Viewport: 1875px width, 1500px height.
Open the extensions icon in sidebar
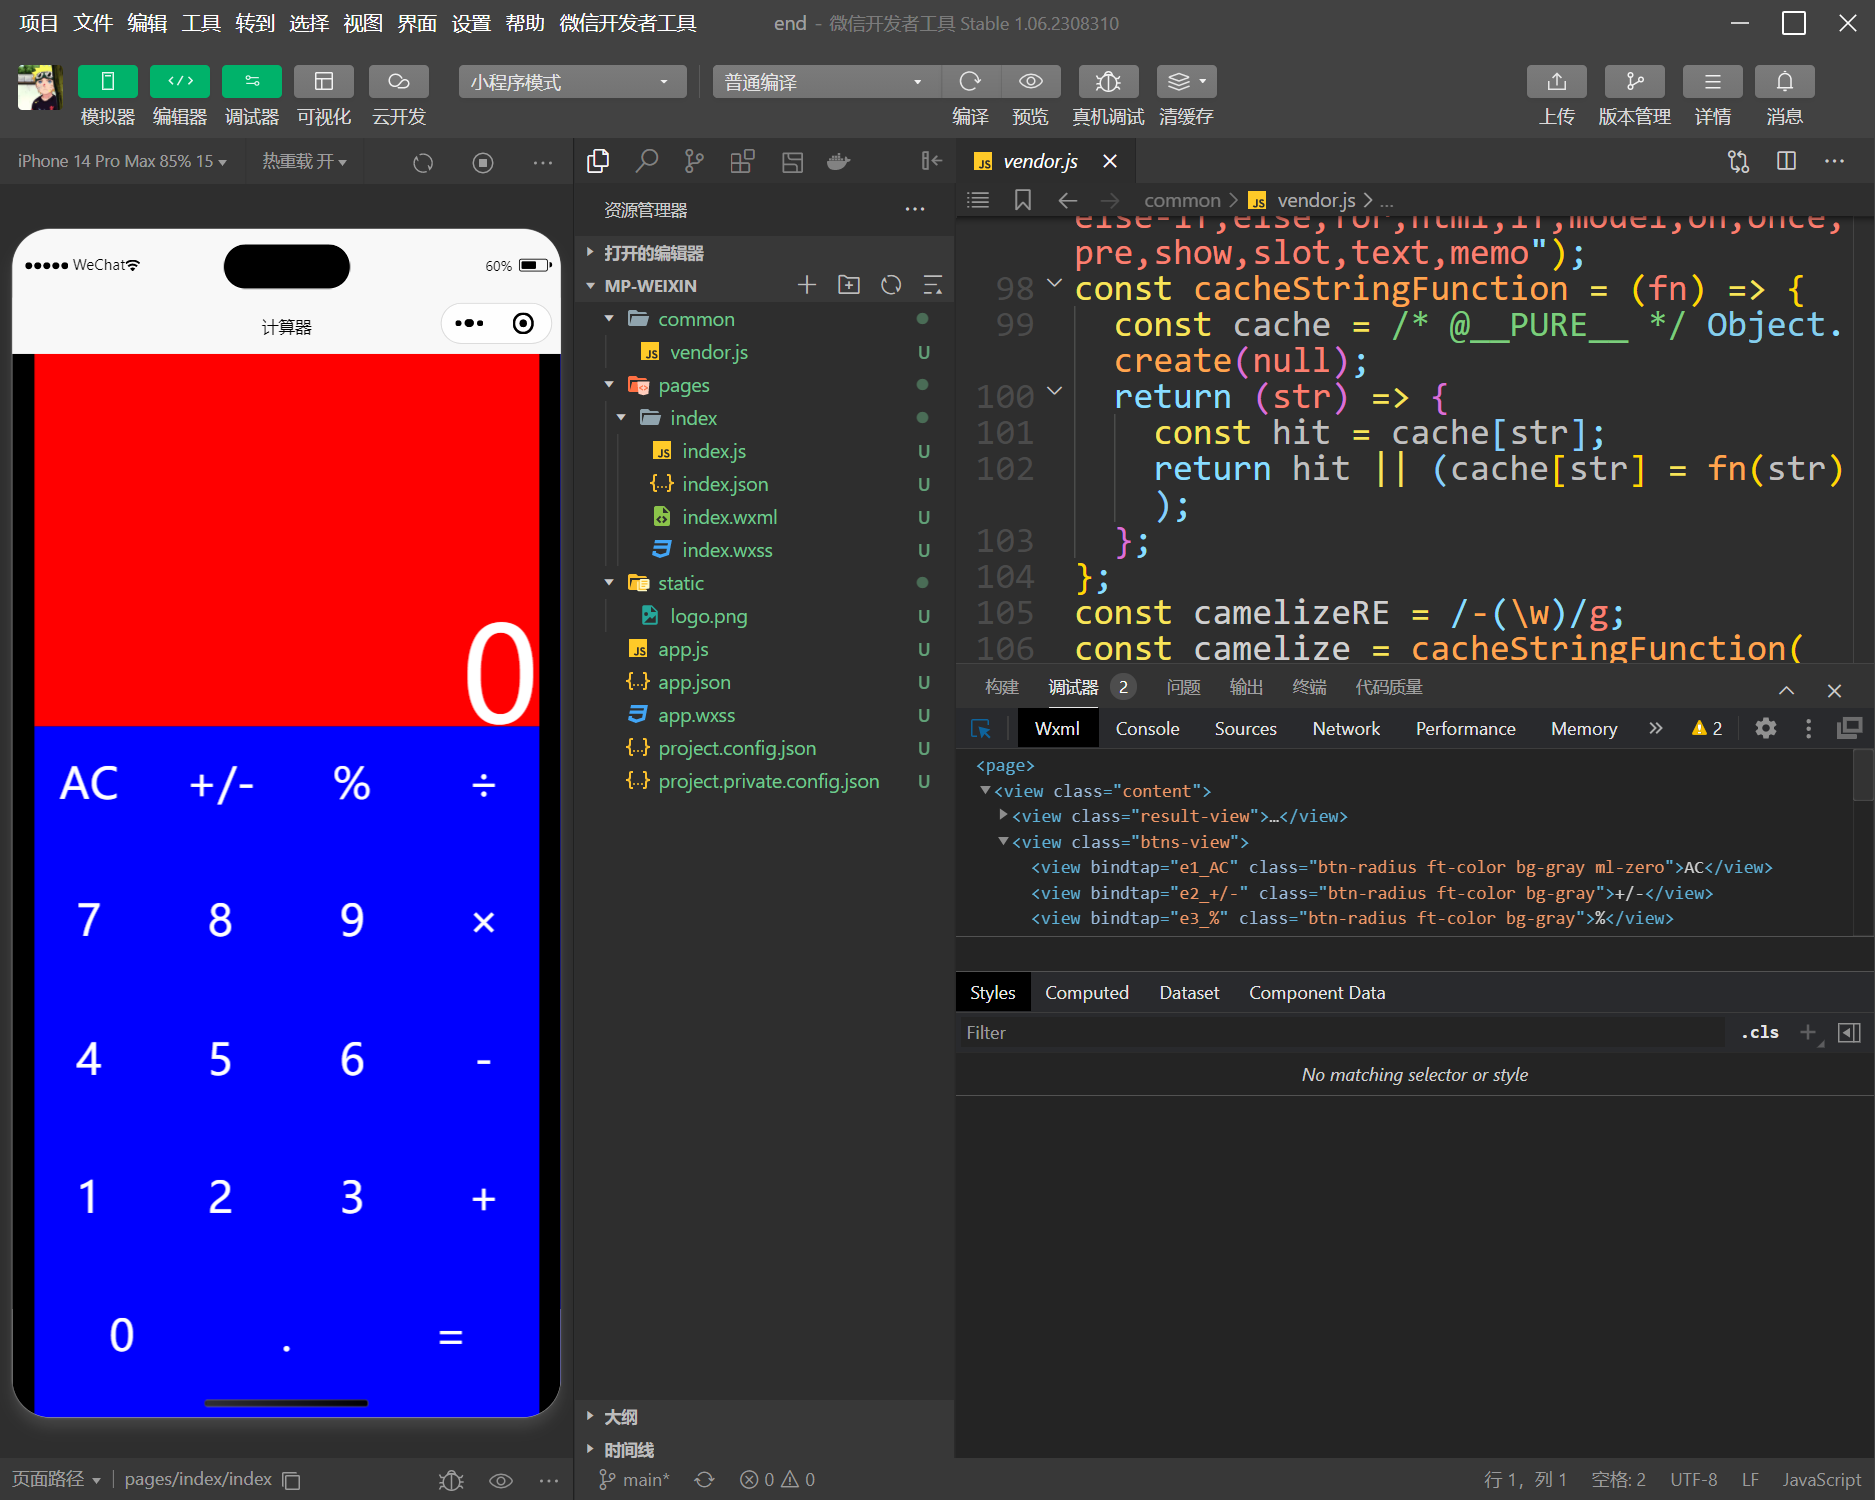click(x=742, y=161)
